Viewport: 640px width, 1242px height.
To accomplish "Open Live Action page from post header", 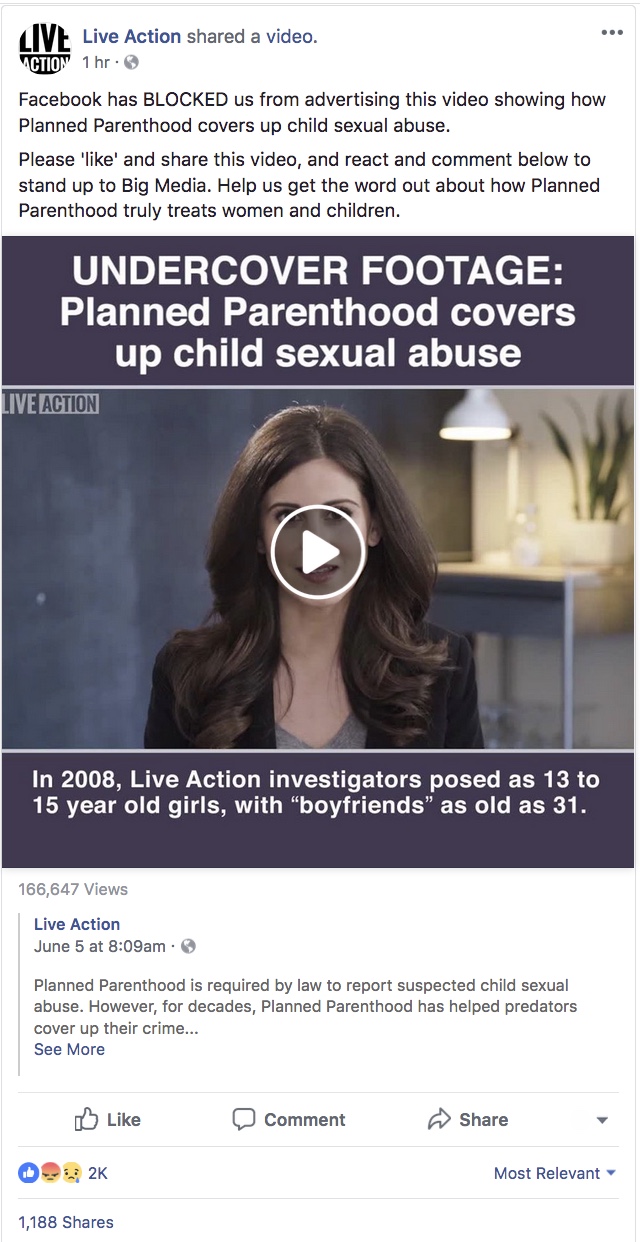I will (132, 36).
